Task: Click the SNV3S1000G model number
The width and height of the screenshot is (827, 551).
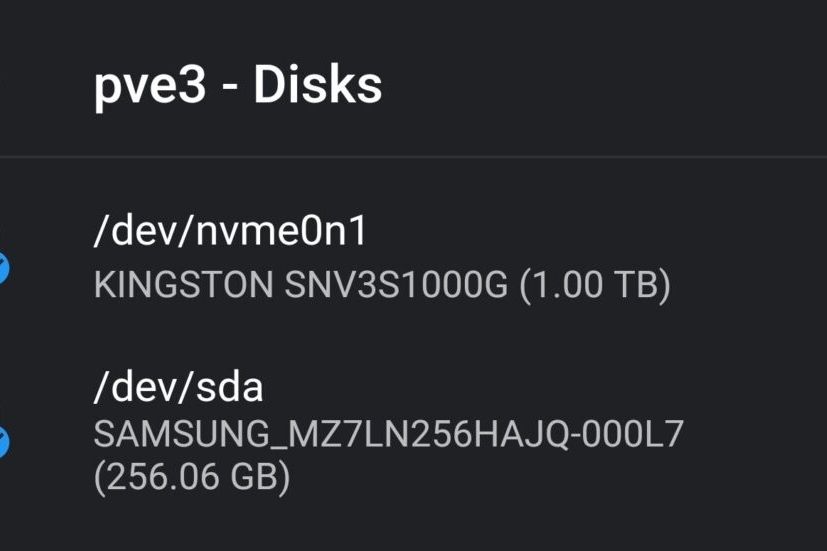Action: coord(396,285)
